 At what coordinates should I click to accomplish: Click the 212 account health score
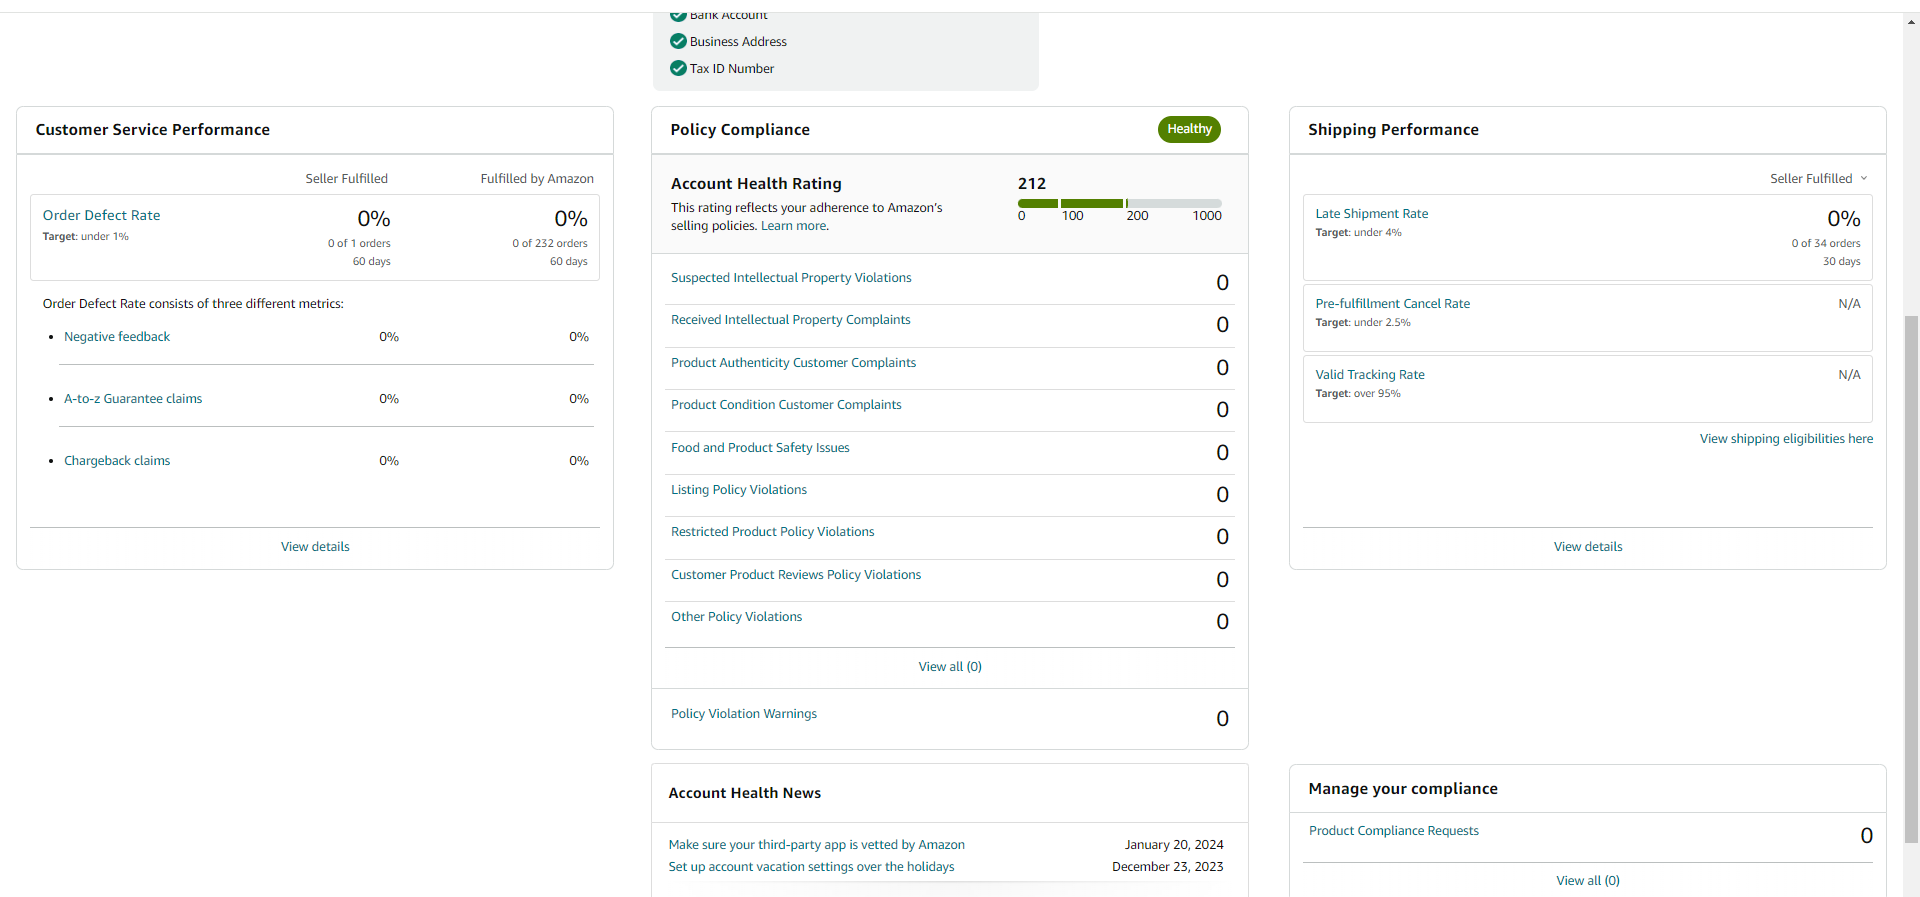pos(1032,184)
